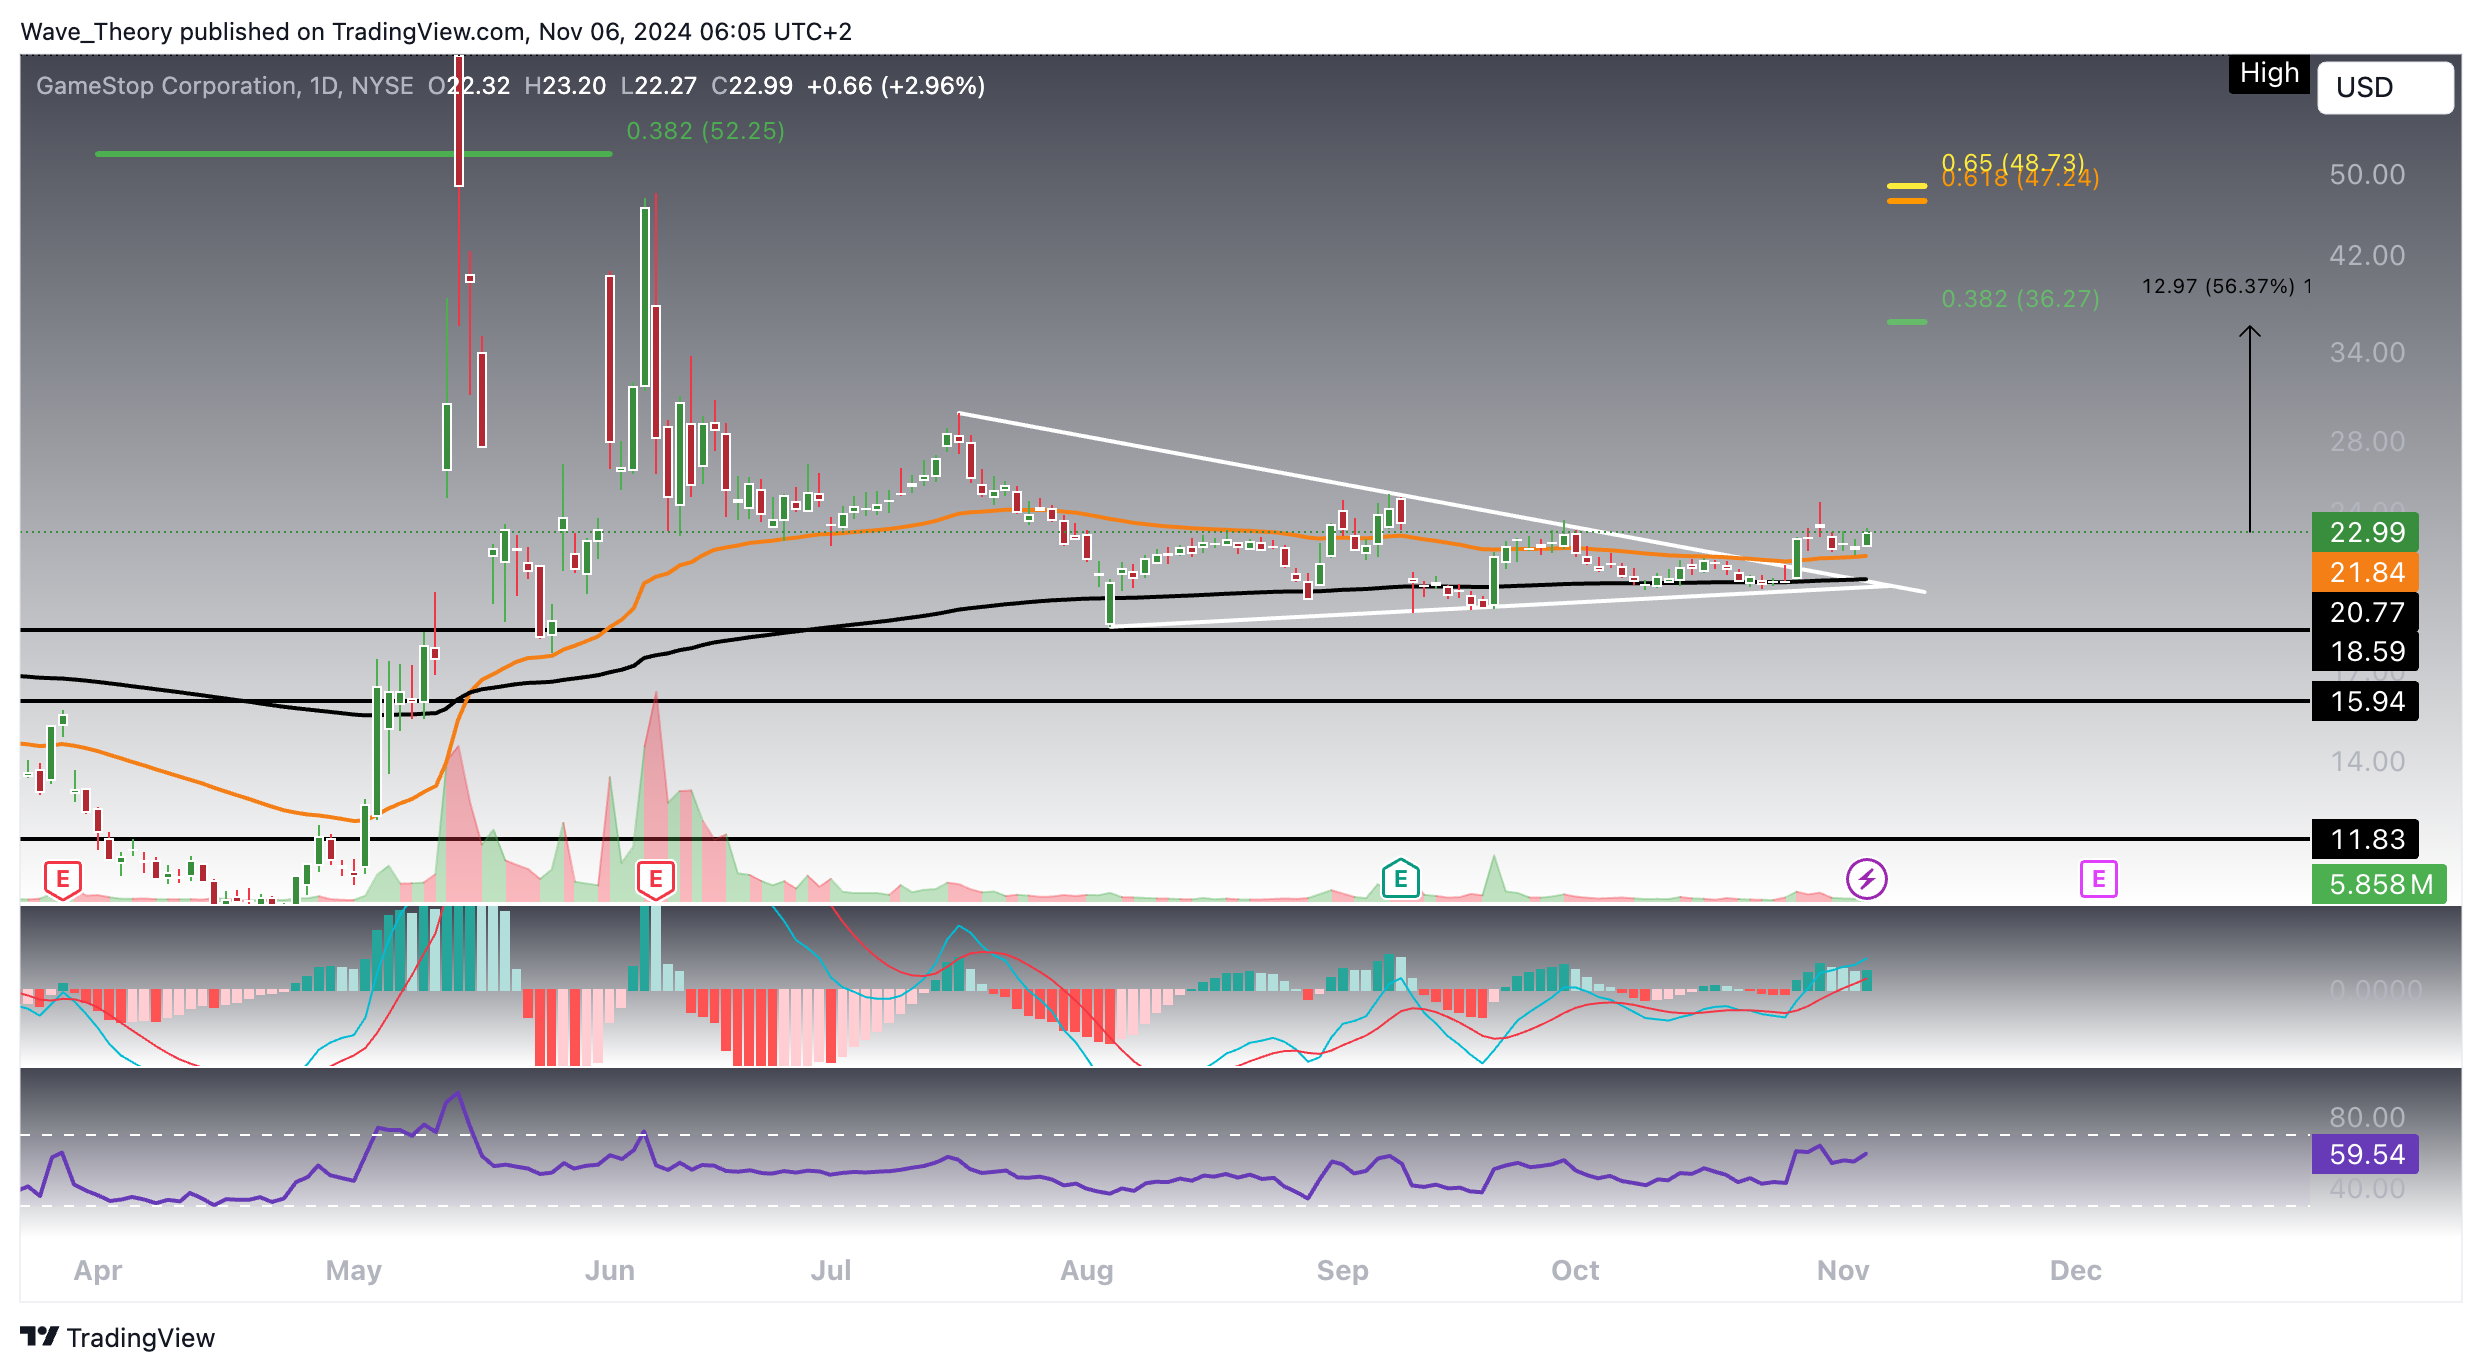Click the green earnings E marker in September

click(x=1400, y=879)
